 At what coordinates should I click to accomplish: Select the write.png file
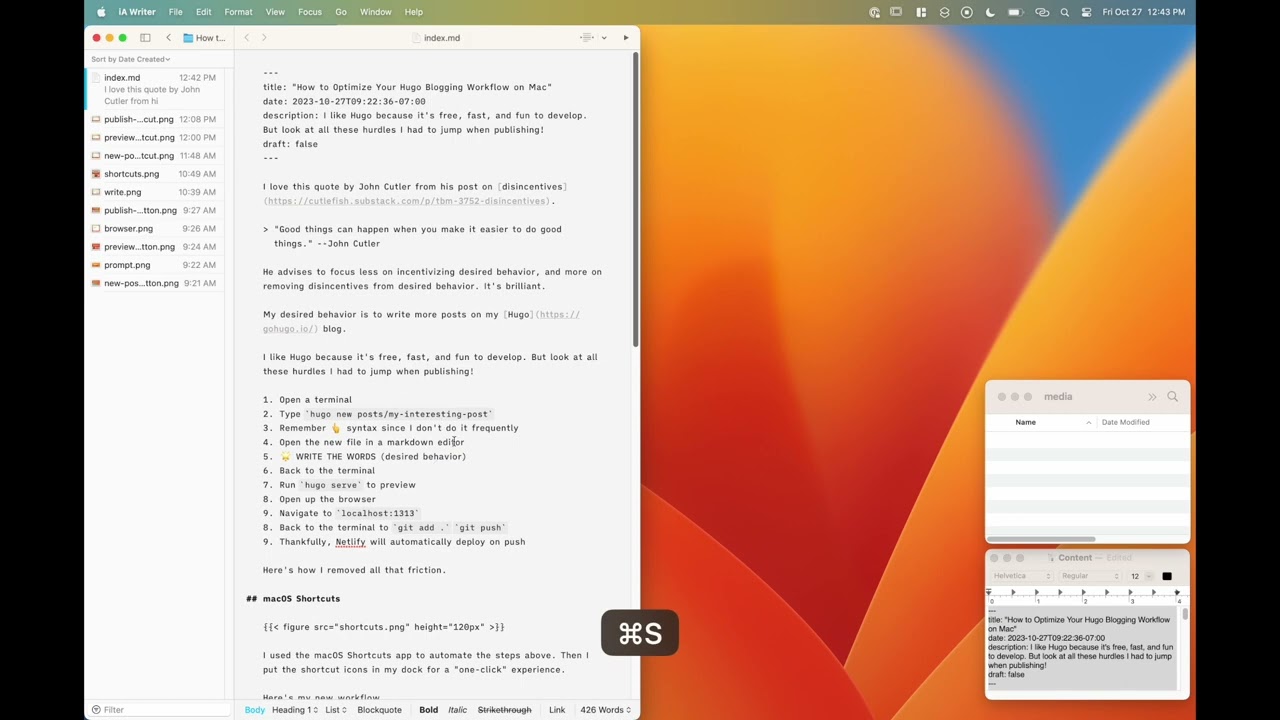coord(154,192)
